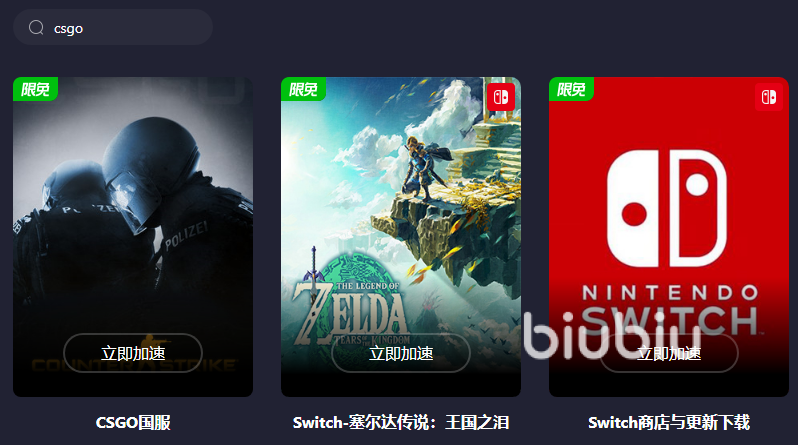Click the POLIZEI text on officer's arm
This screenshot has width=798, height=445.
click(186, 235)
